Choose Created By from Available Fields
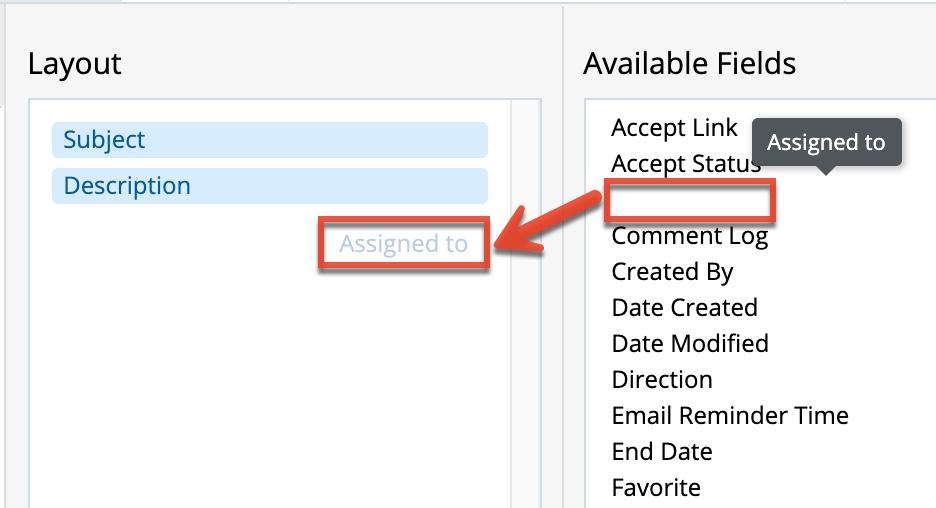 tap(672, 272)
